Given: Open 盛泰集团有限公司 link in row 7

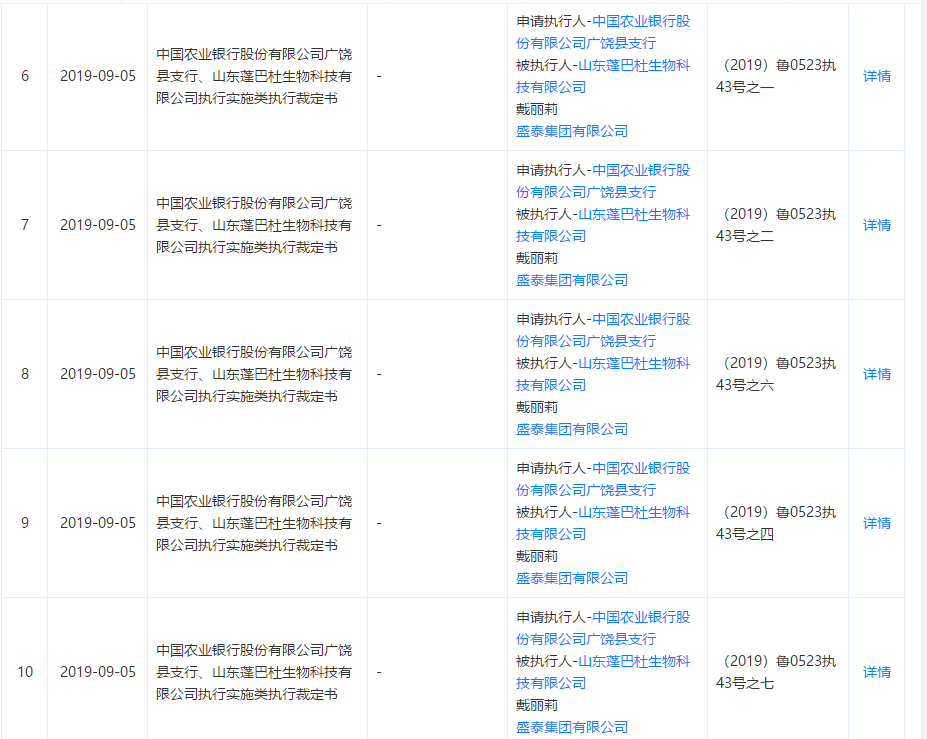Looking at the screenshot, I should pyautogui.click(x=572, y=280).
